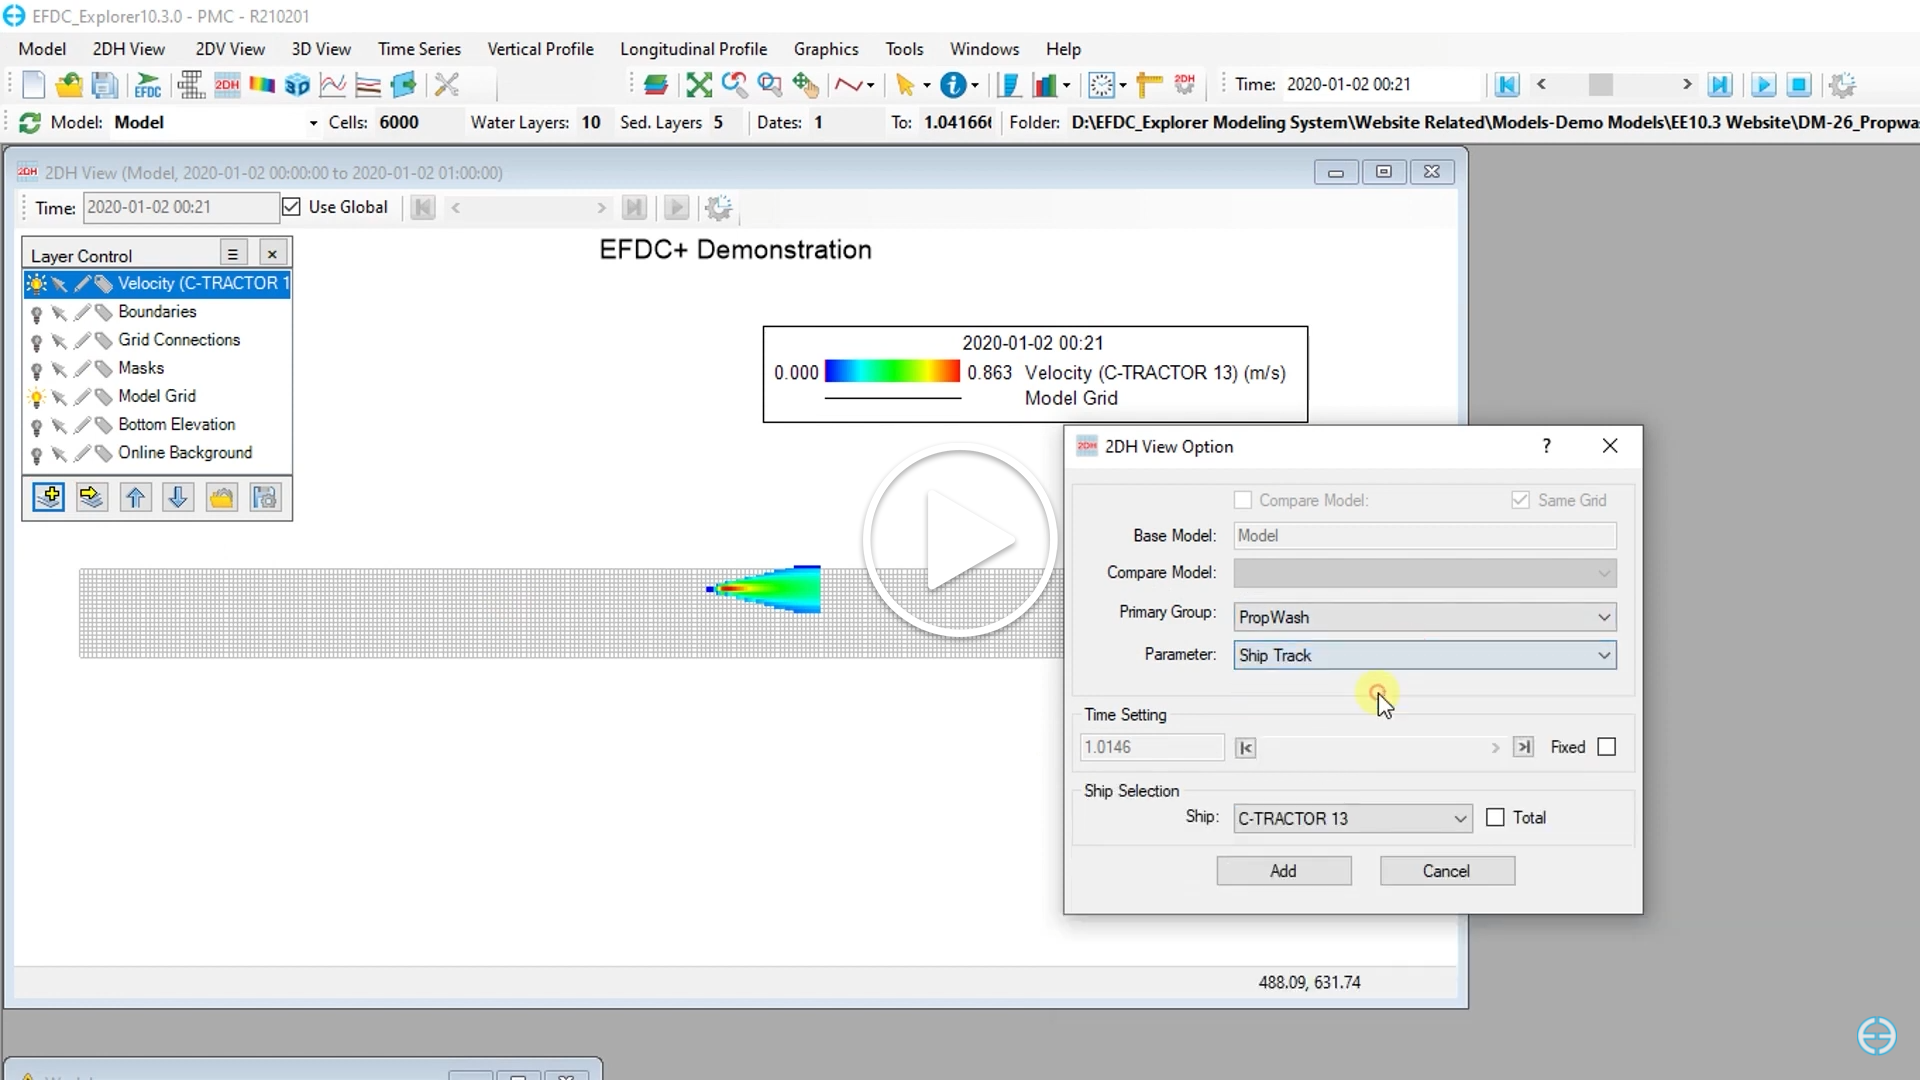
Task: Toggle the Grid Connections layer bulb
Action: coord(37,341)
